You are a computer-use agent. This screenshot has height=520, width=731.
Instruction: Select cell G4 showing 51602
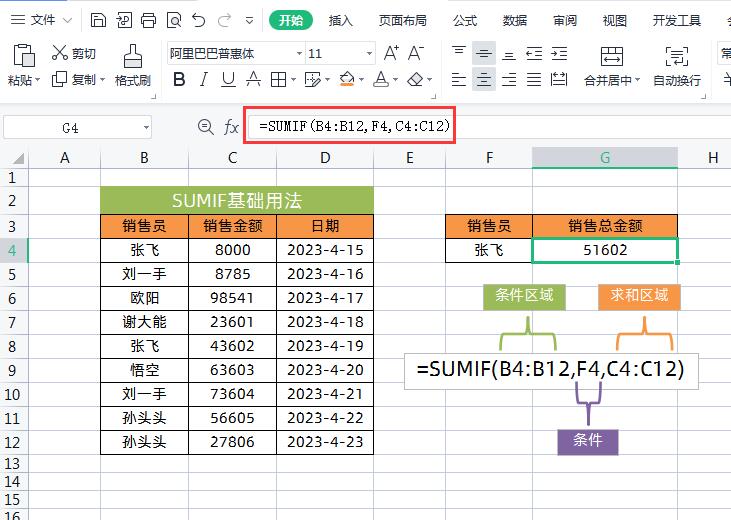[x=604, y=250]
